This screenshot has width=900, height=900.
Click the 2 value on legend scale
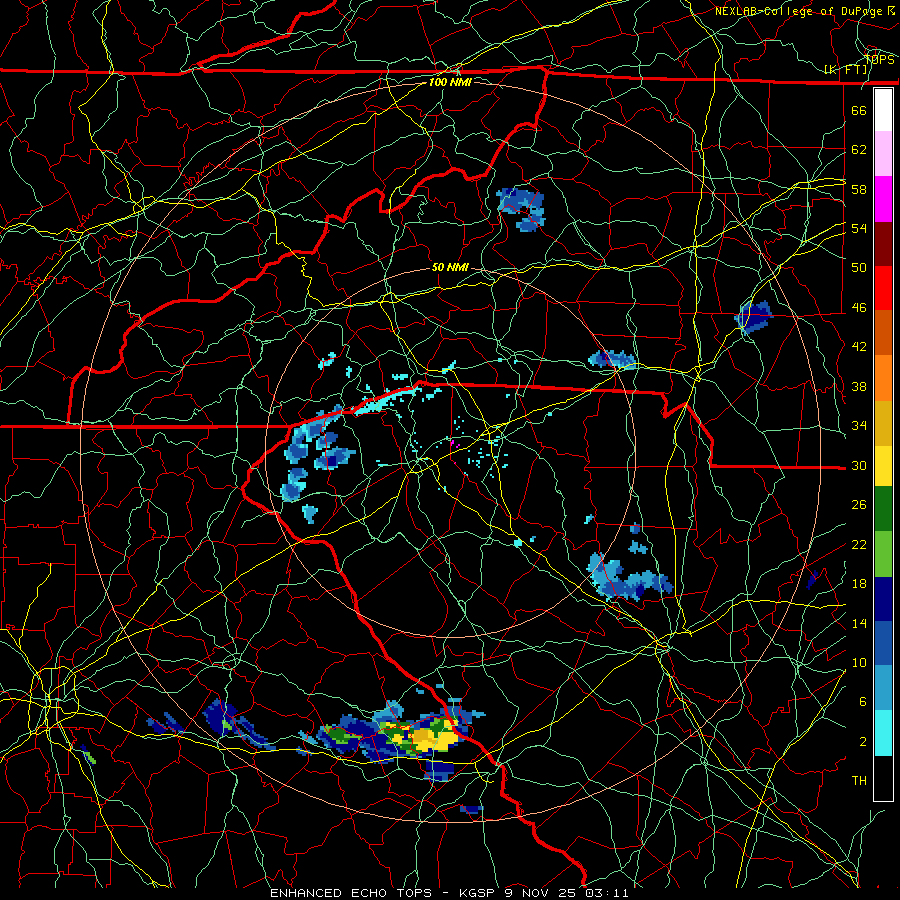863,742
